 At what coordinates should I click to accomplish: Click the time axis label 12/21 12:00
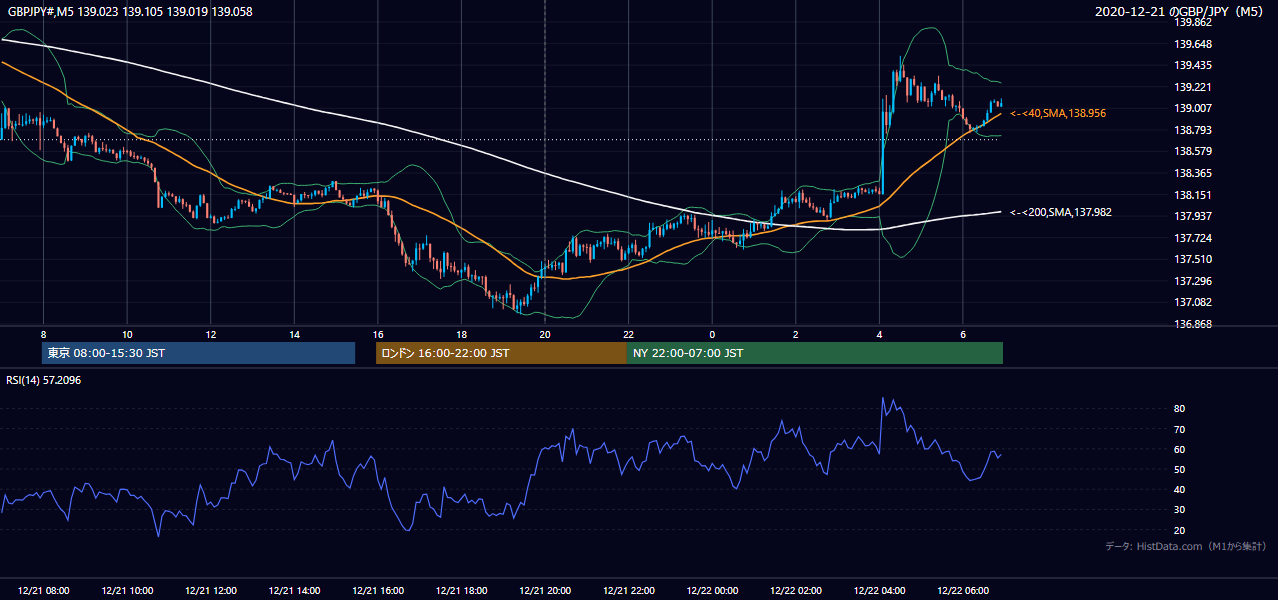[210, 591]
